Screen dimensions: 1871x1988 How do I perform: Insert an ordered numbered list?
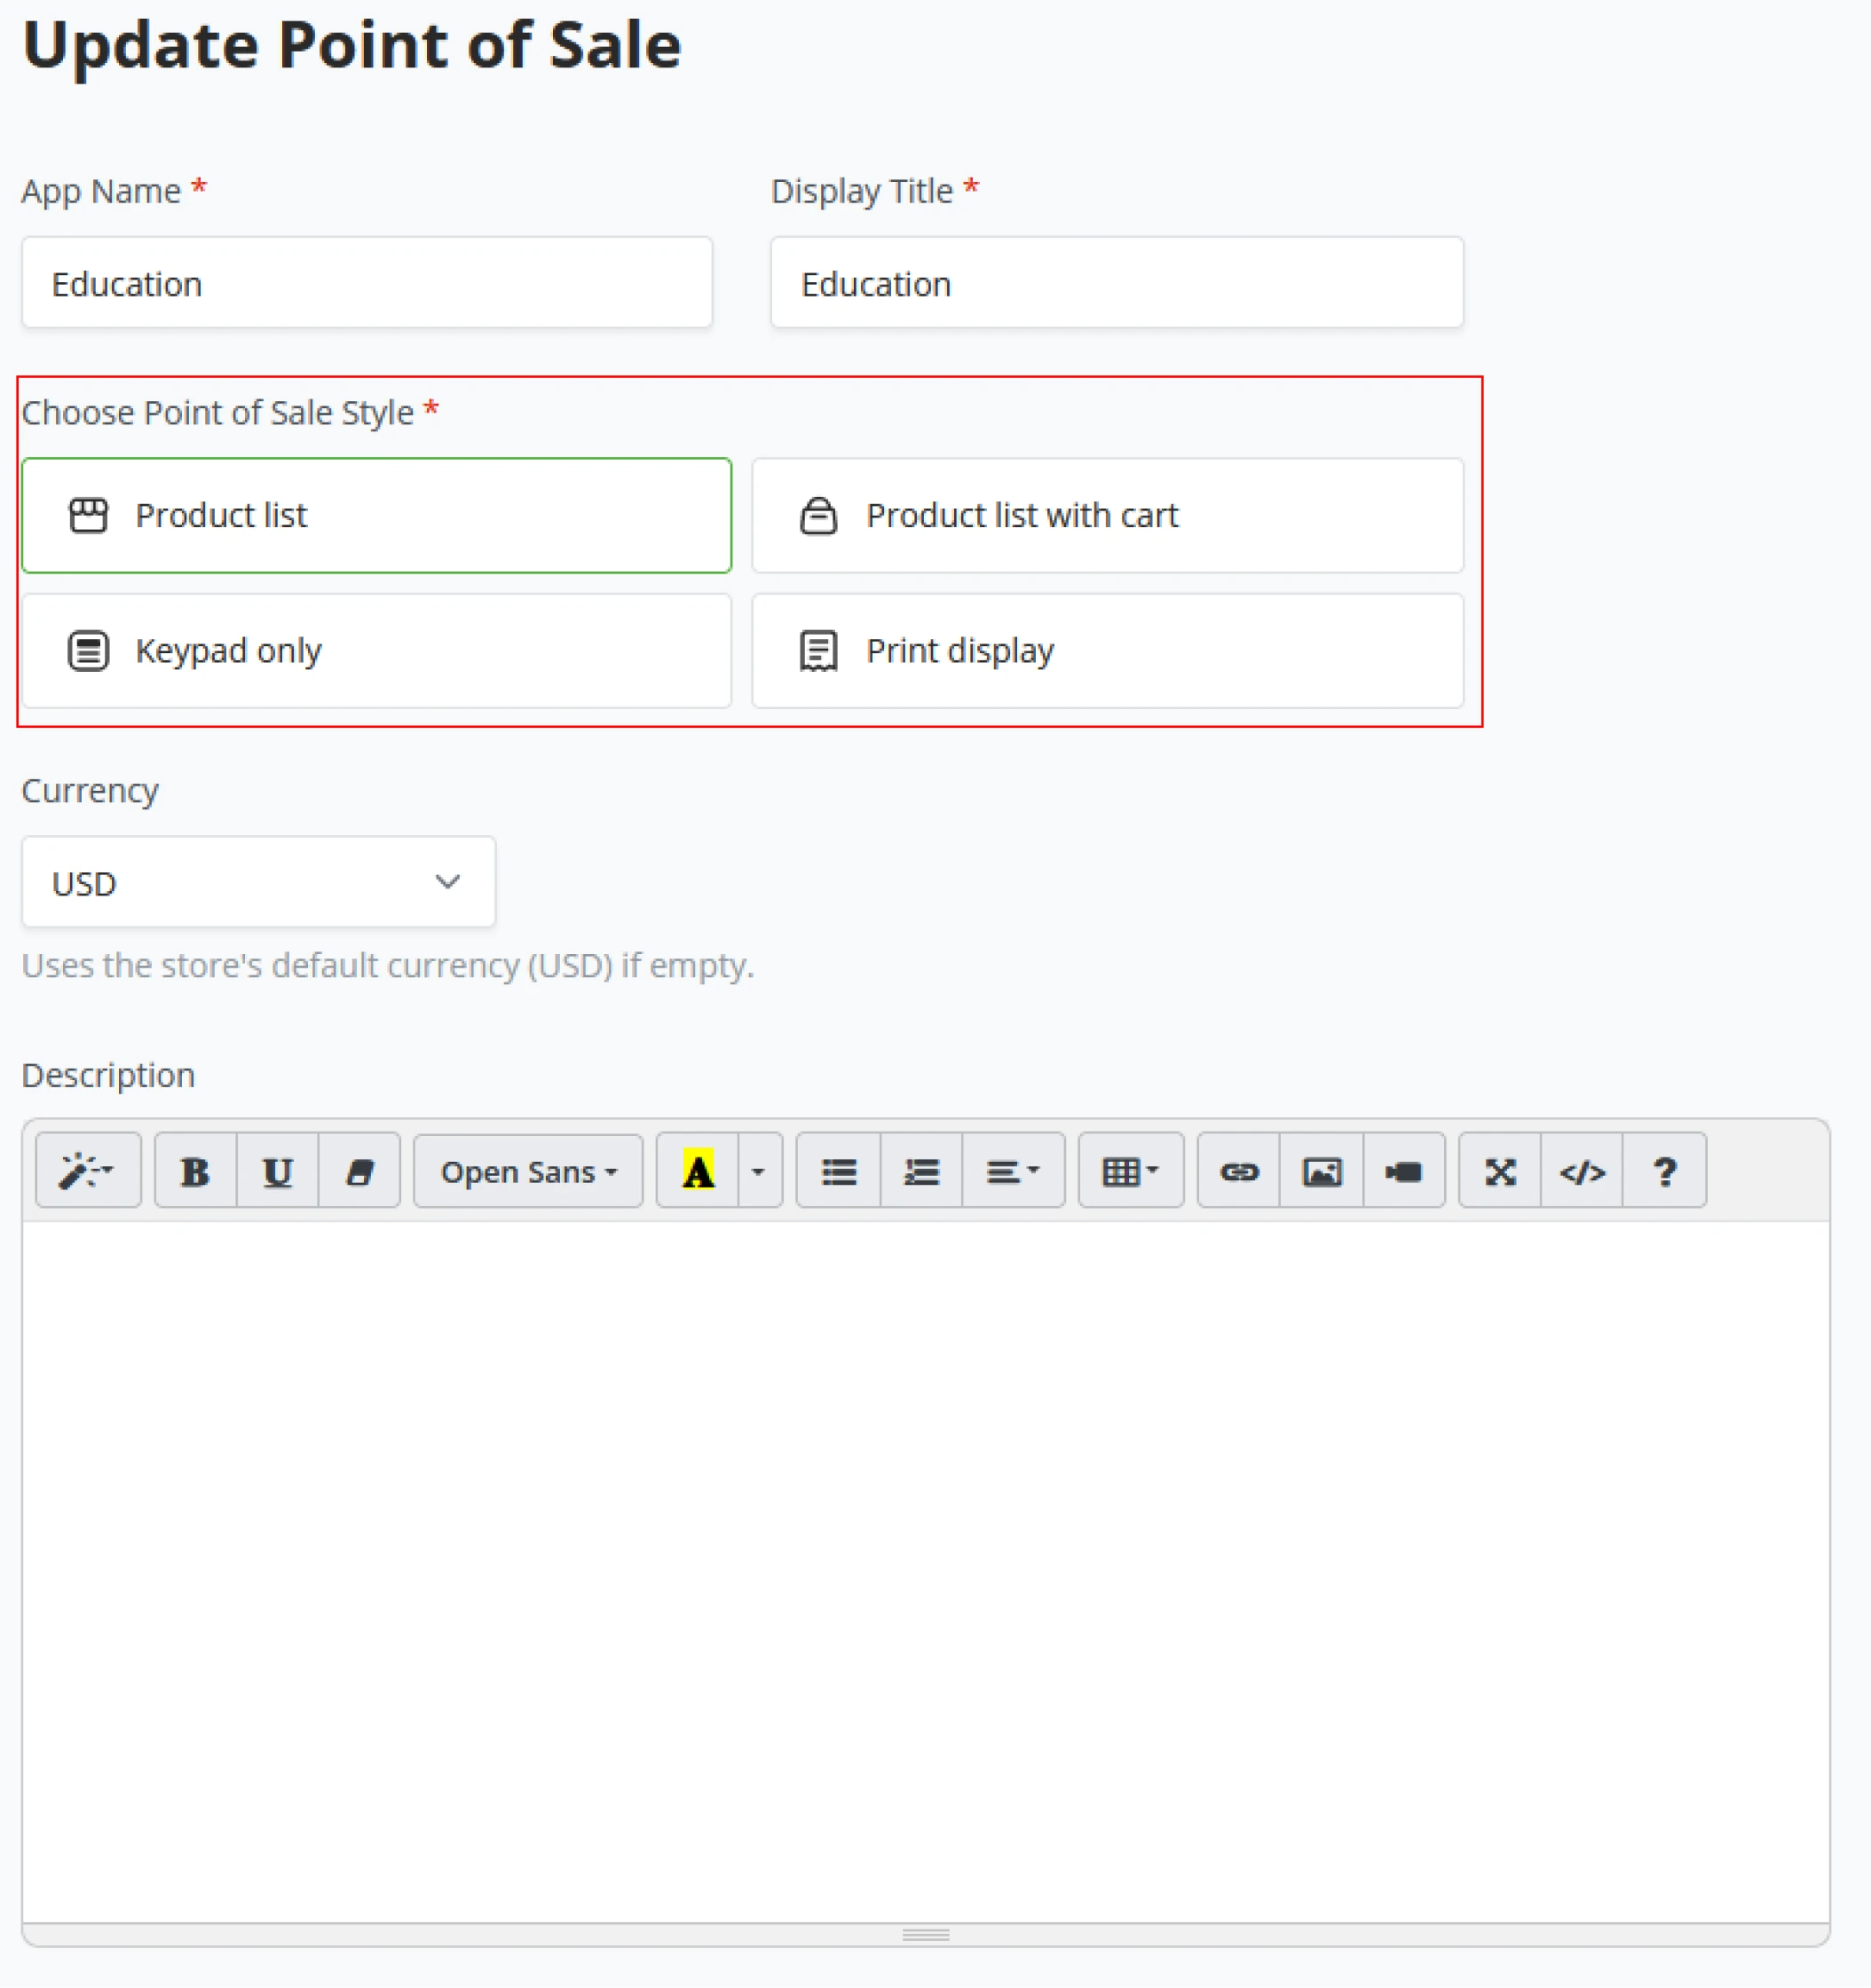point(921,1171)
